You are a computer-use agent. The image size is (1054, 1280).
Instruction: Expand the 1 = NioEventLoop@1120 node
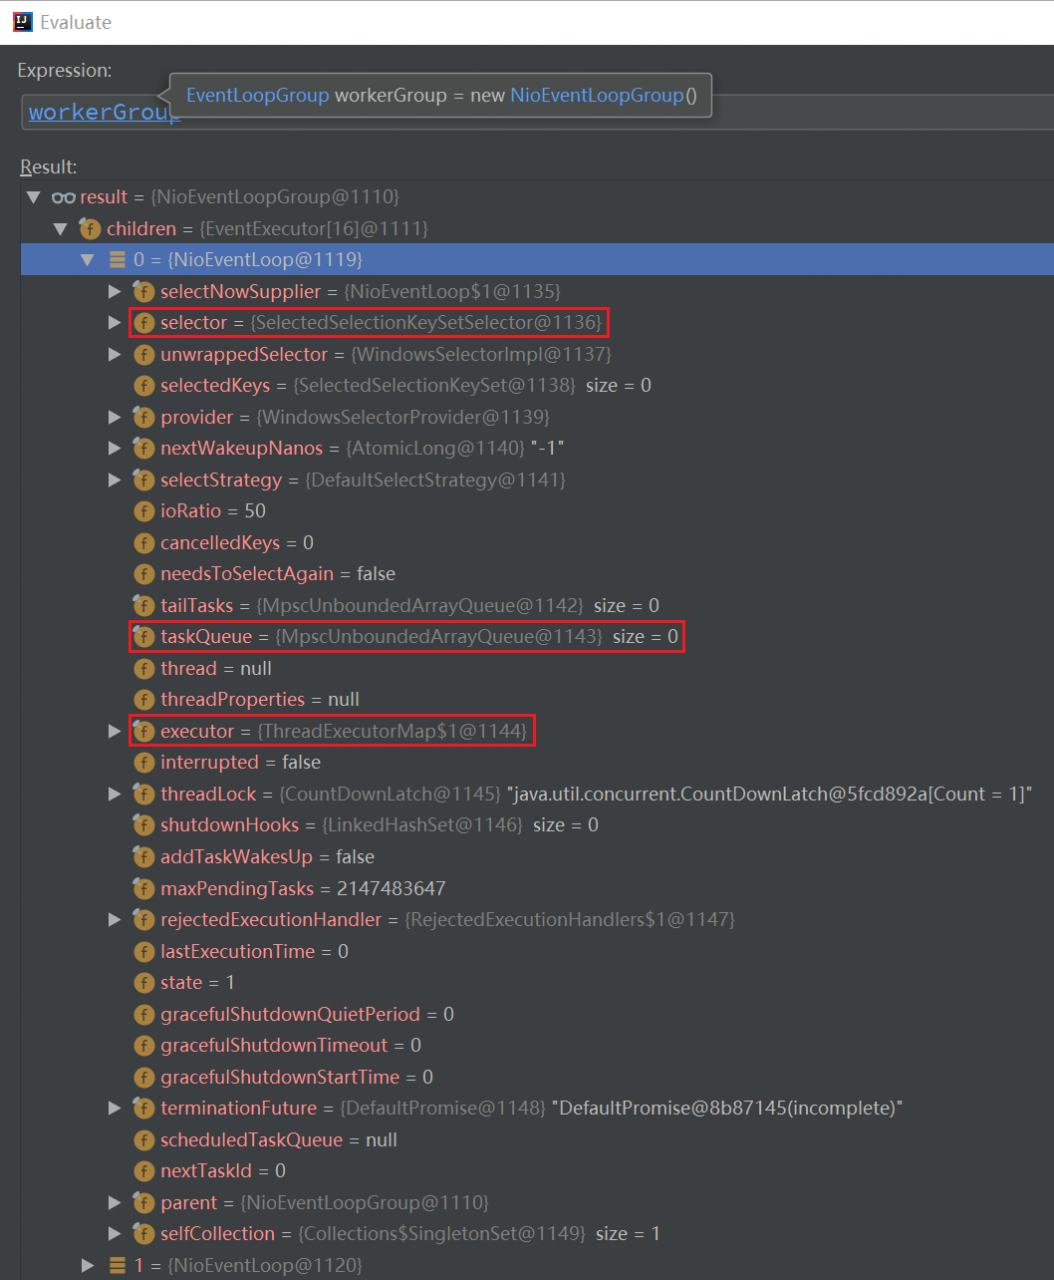(x=88, y=1266)
